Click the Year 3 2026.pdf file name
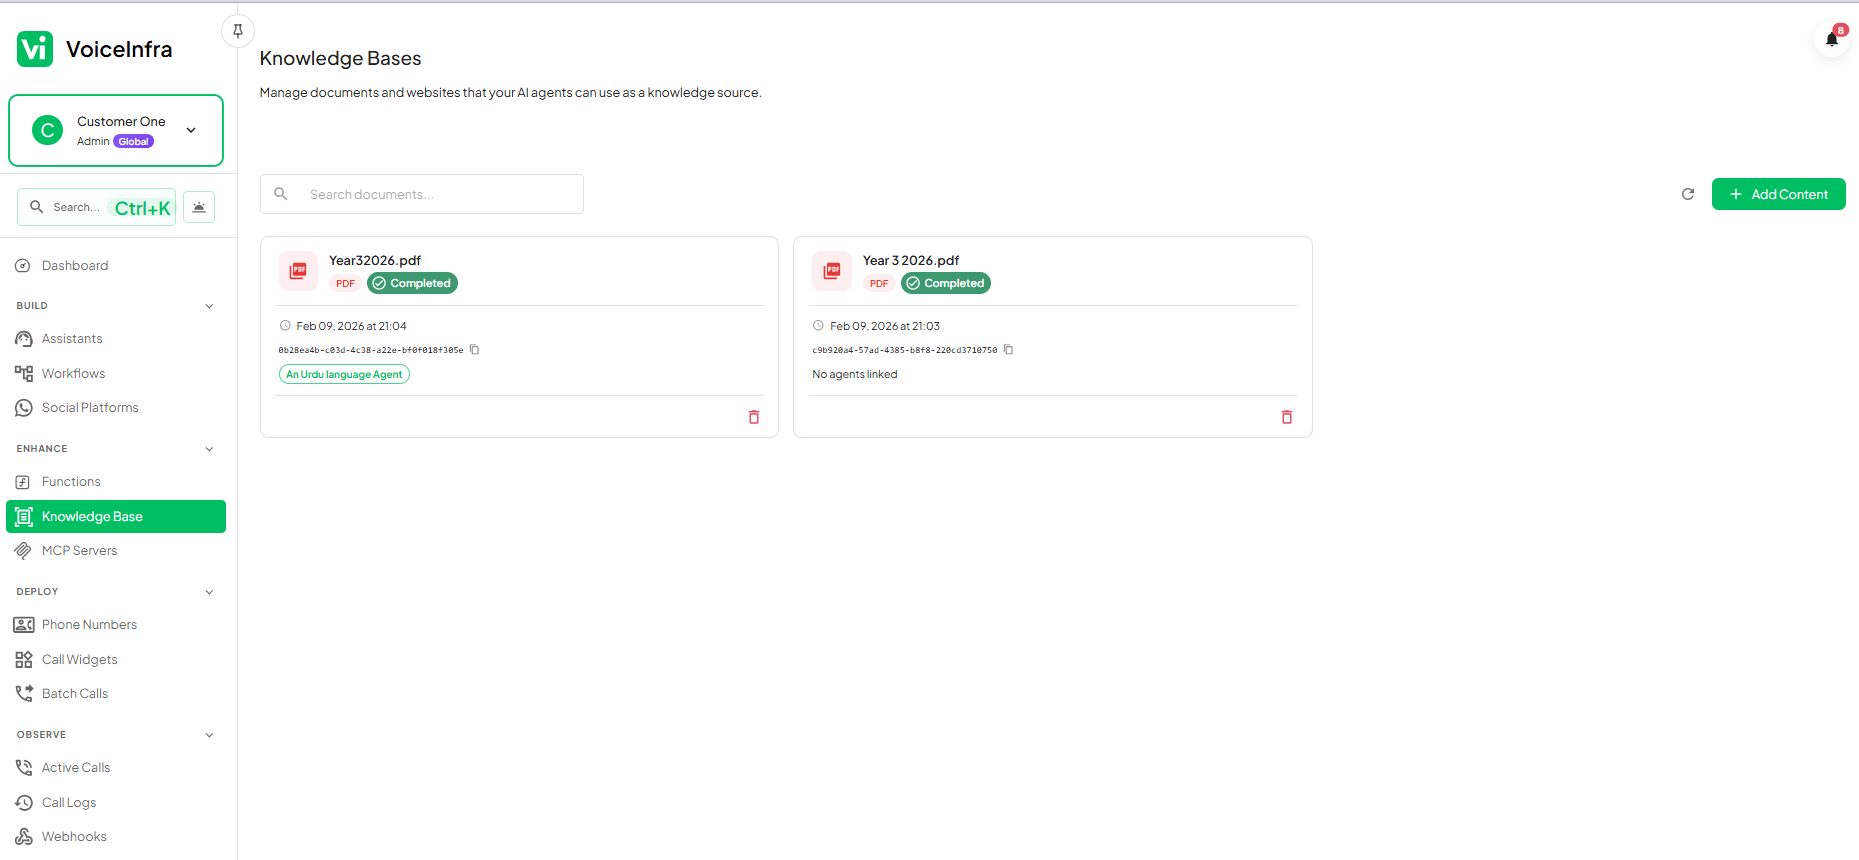Screen dimensions: 1859x860 pos(911,260)
